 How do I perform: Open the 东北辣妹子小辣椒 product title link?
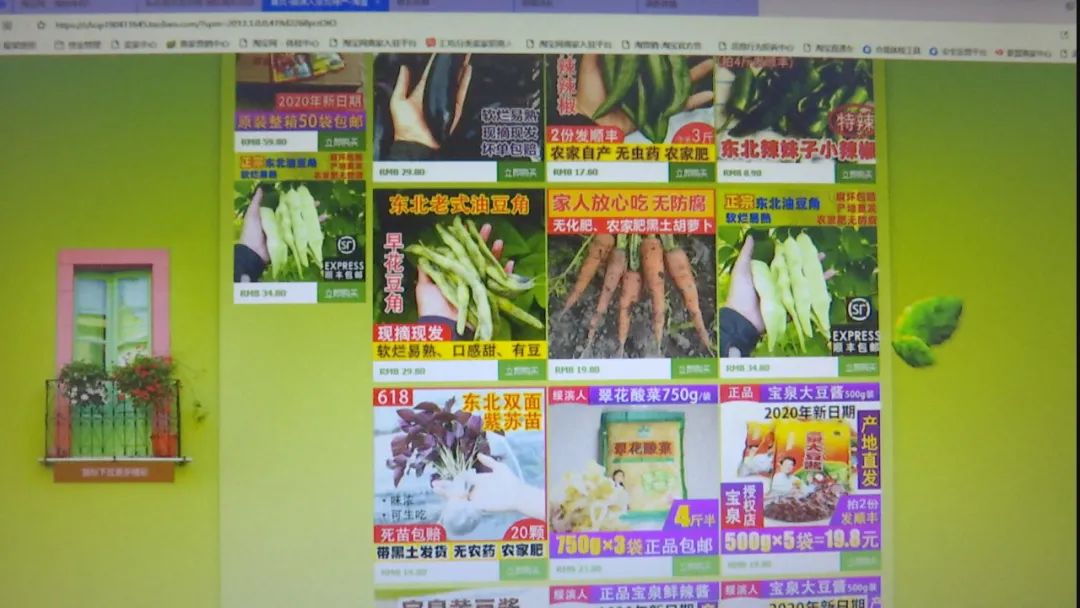(800, 150)
